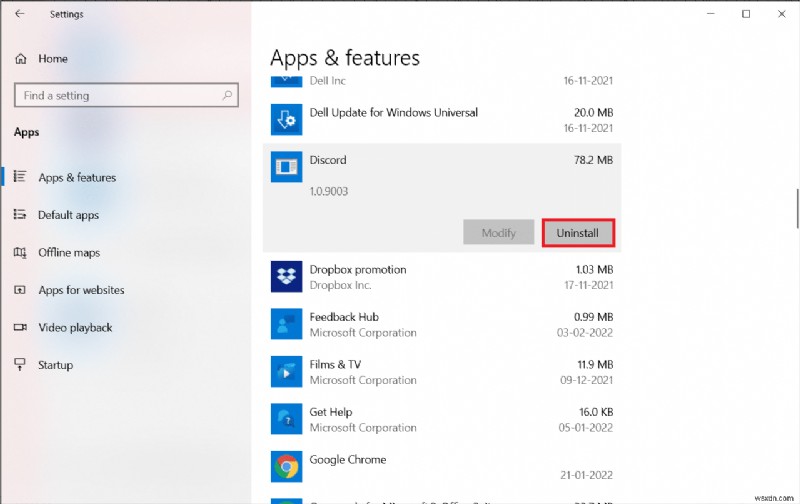Click the Films & TV icon
The image size is (800, 504).
click(x=286, y=371)
